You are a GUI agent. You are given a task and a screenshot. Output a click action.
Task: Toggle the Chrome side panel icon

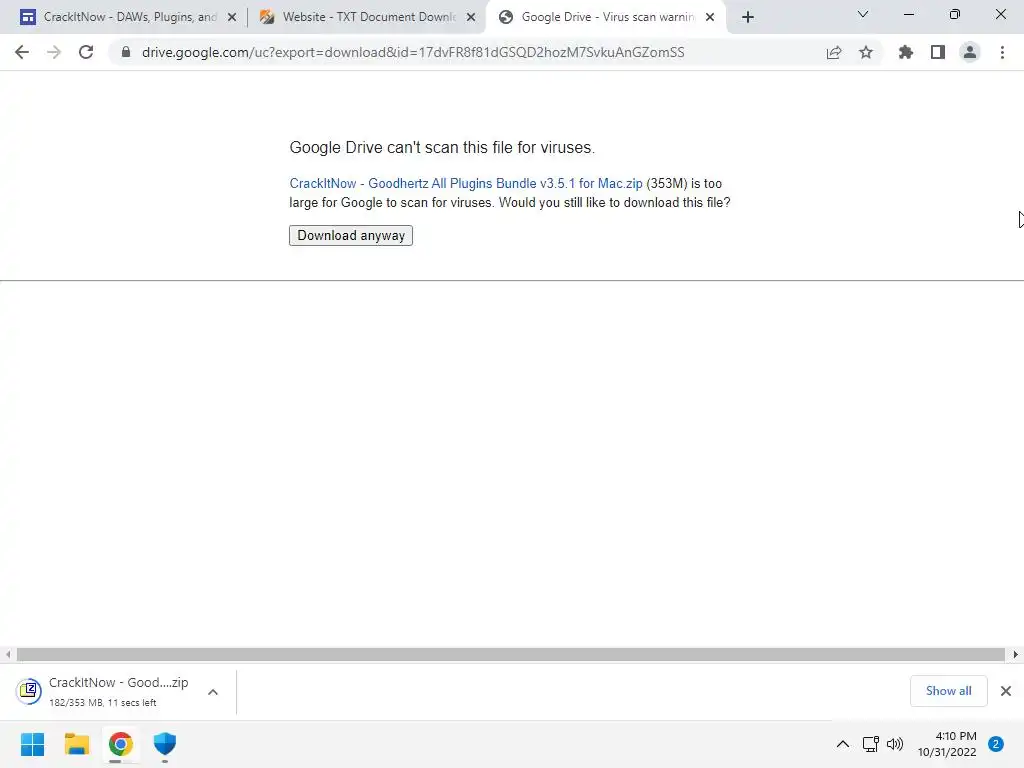coord(938,52)
